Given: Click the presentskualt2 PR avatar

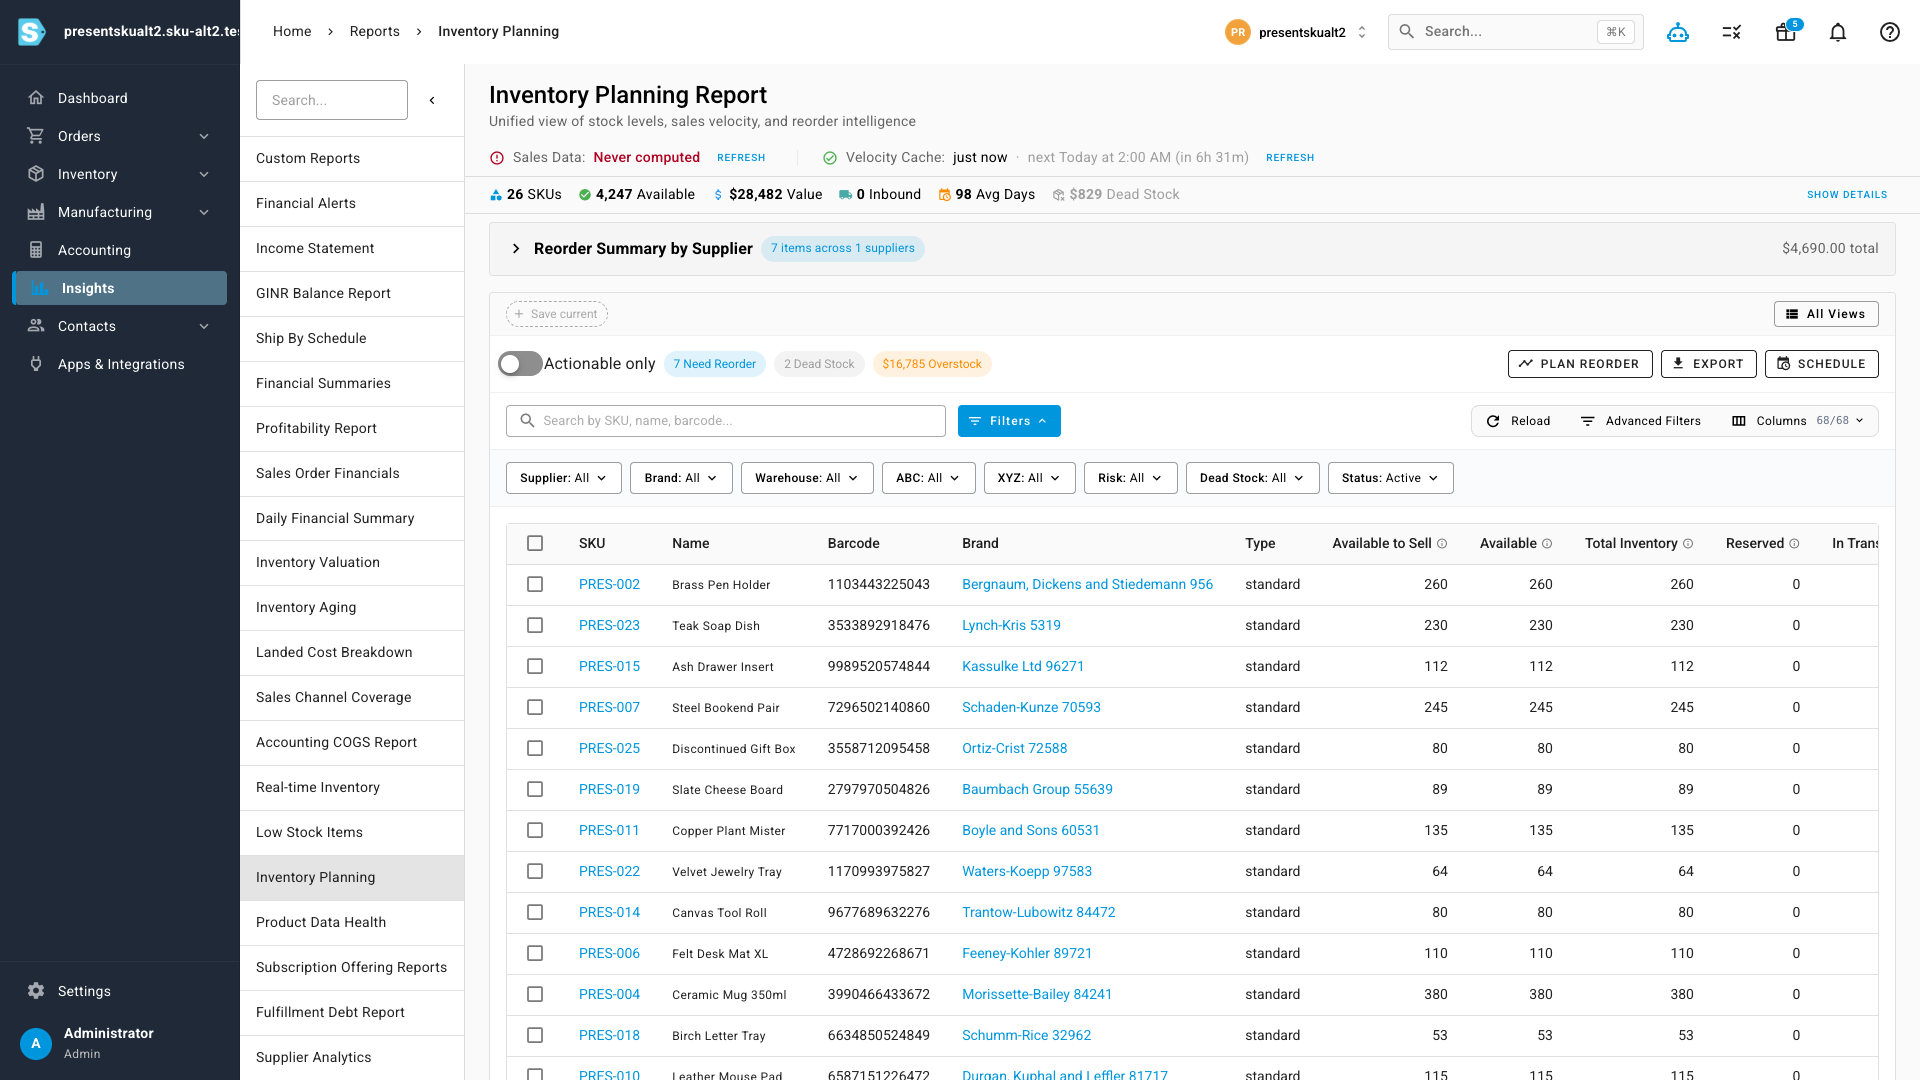Looking at the screenshot, I should [x=1238, y=32].
